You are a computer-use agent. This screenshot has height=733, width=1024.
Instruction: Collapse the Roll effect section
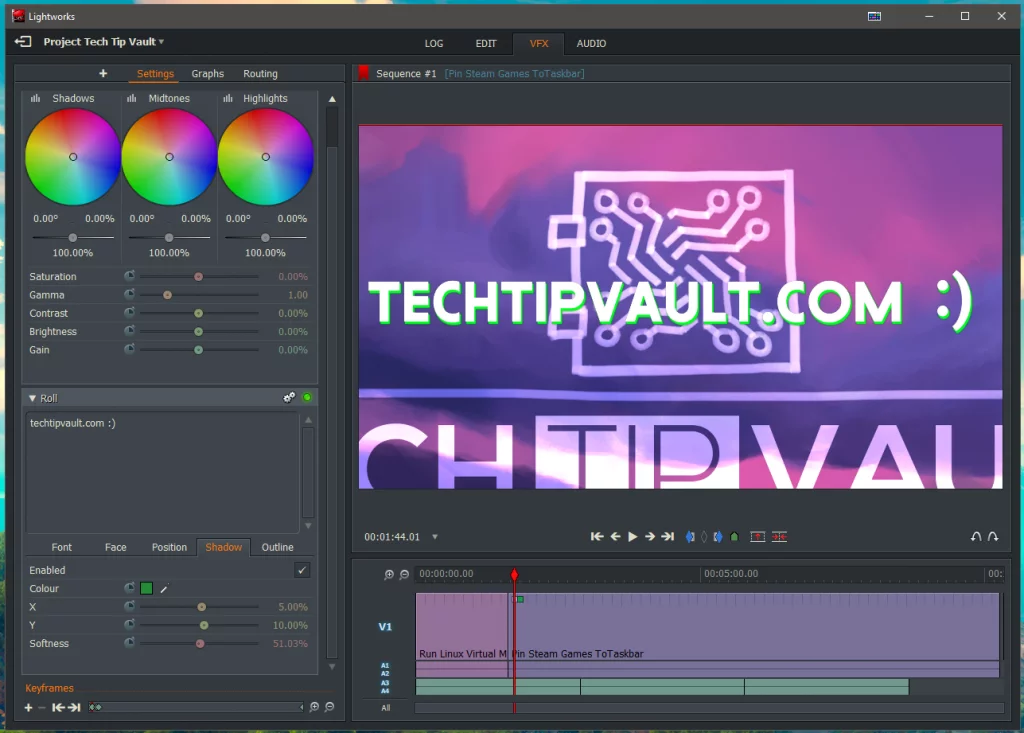click(32, 398)
